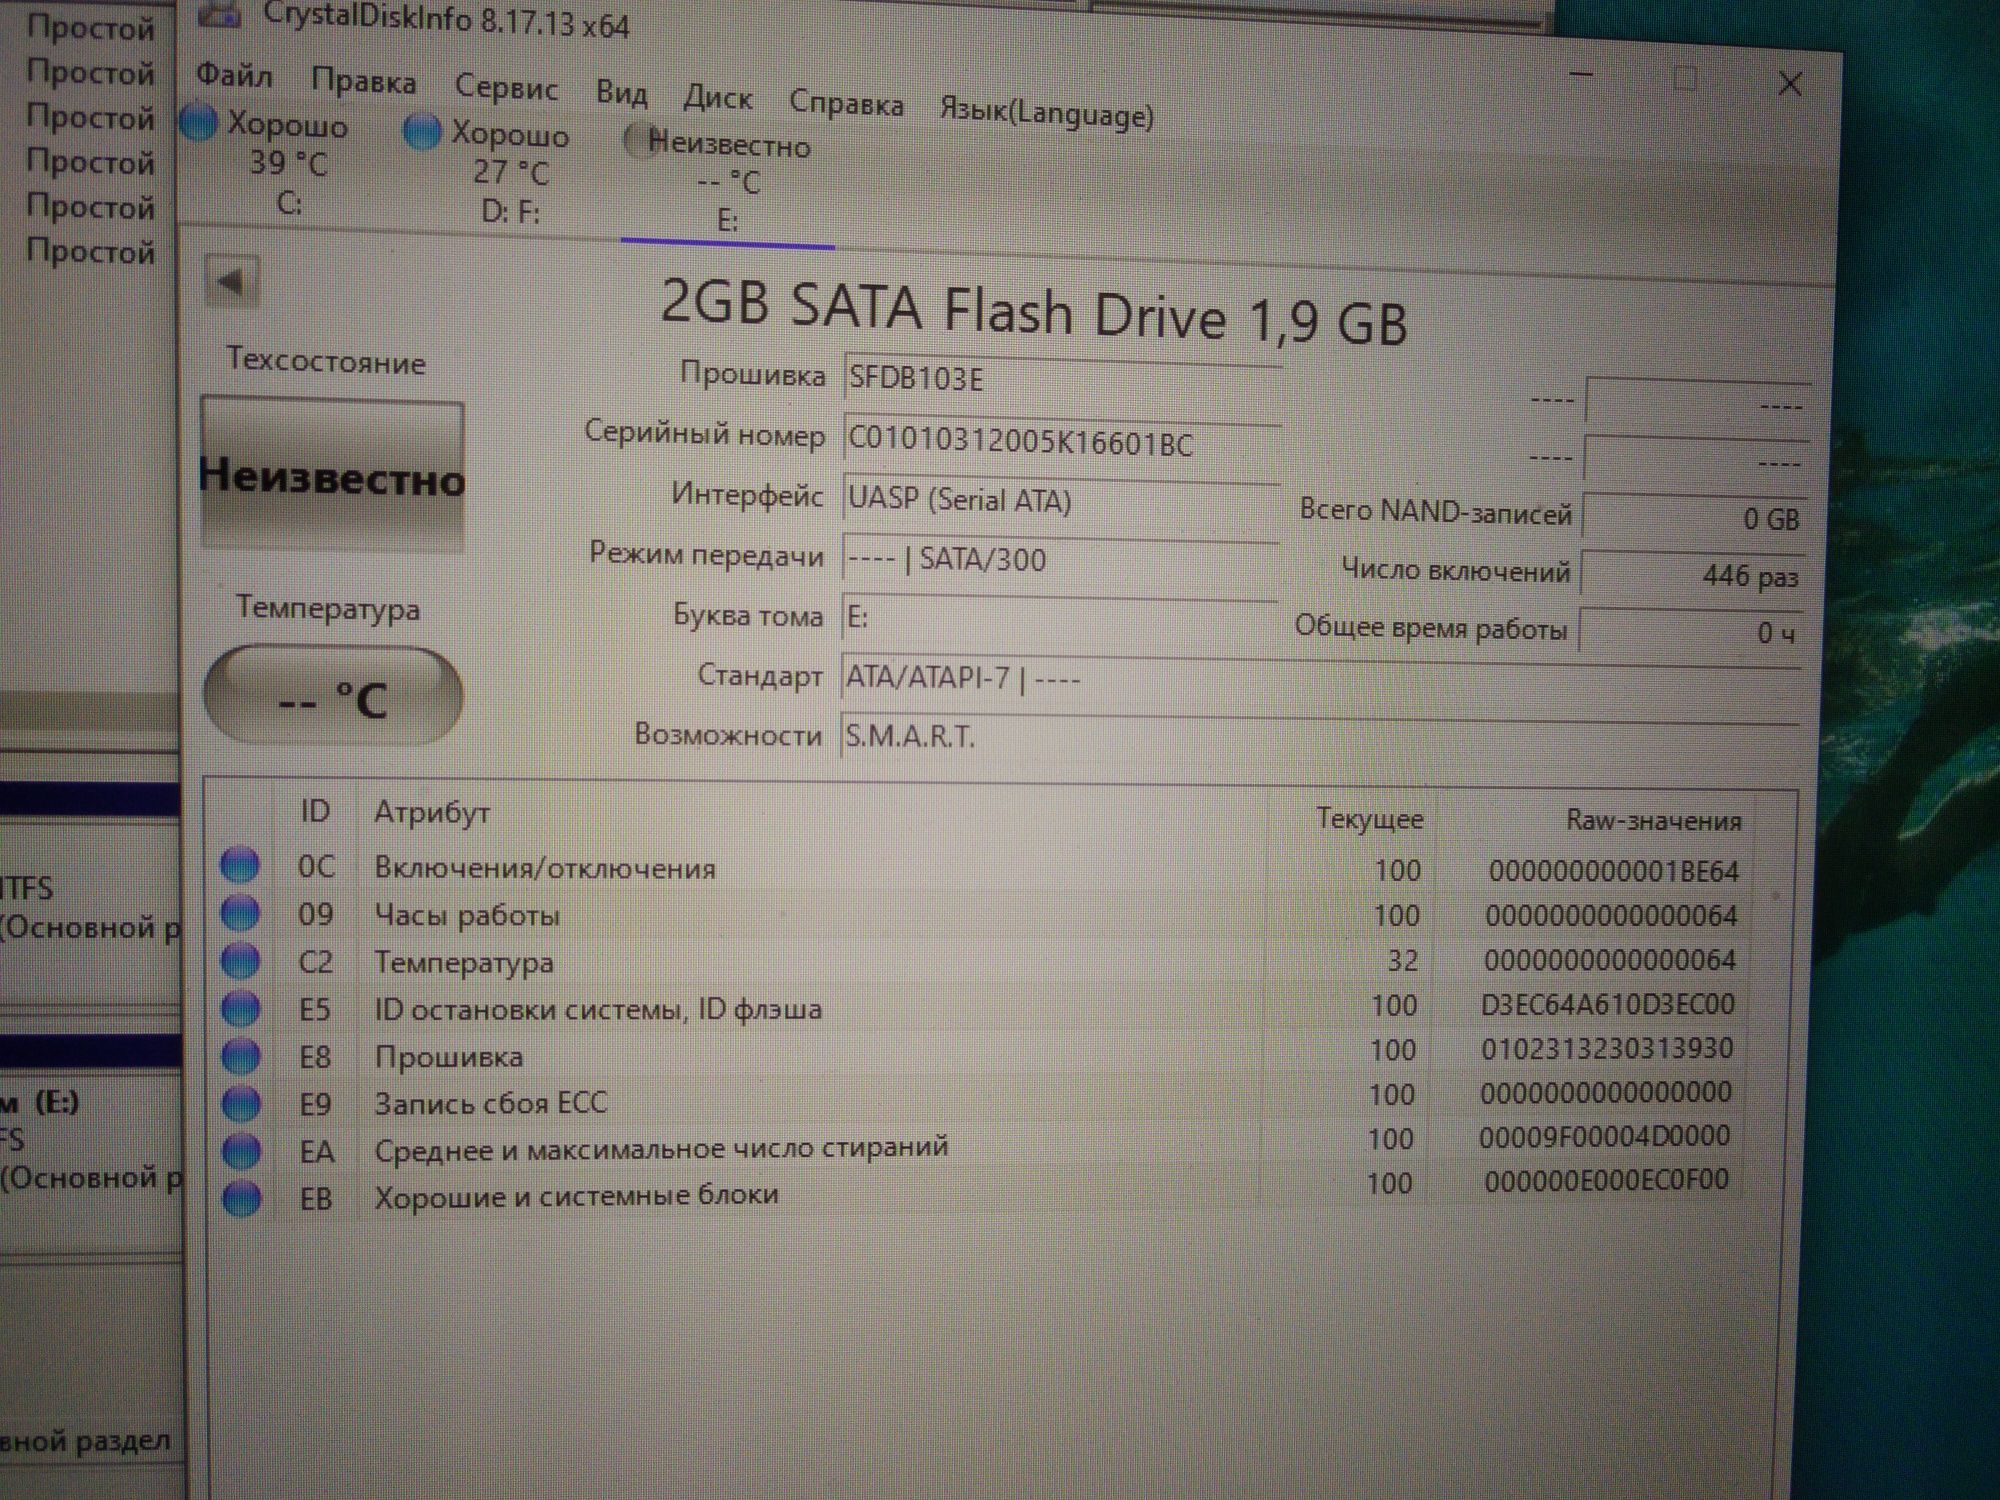Close the CrystalDiskInfo window
2000x1500 pixels.
[x=1790, y=85]
